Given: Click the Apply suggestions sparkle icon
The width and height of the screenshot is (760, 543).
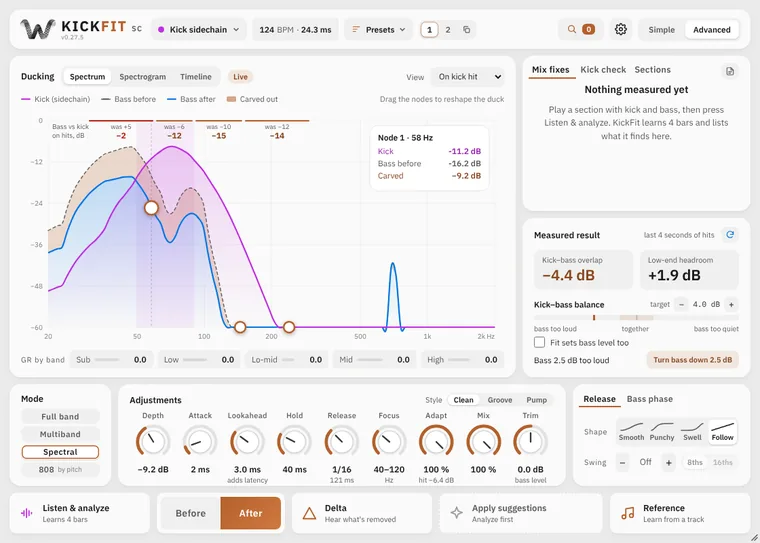Looking at the screenshot, I should 457,513.
